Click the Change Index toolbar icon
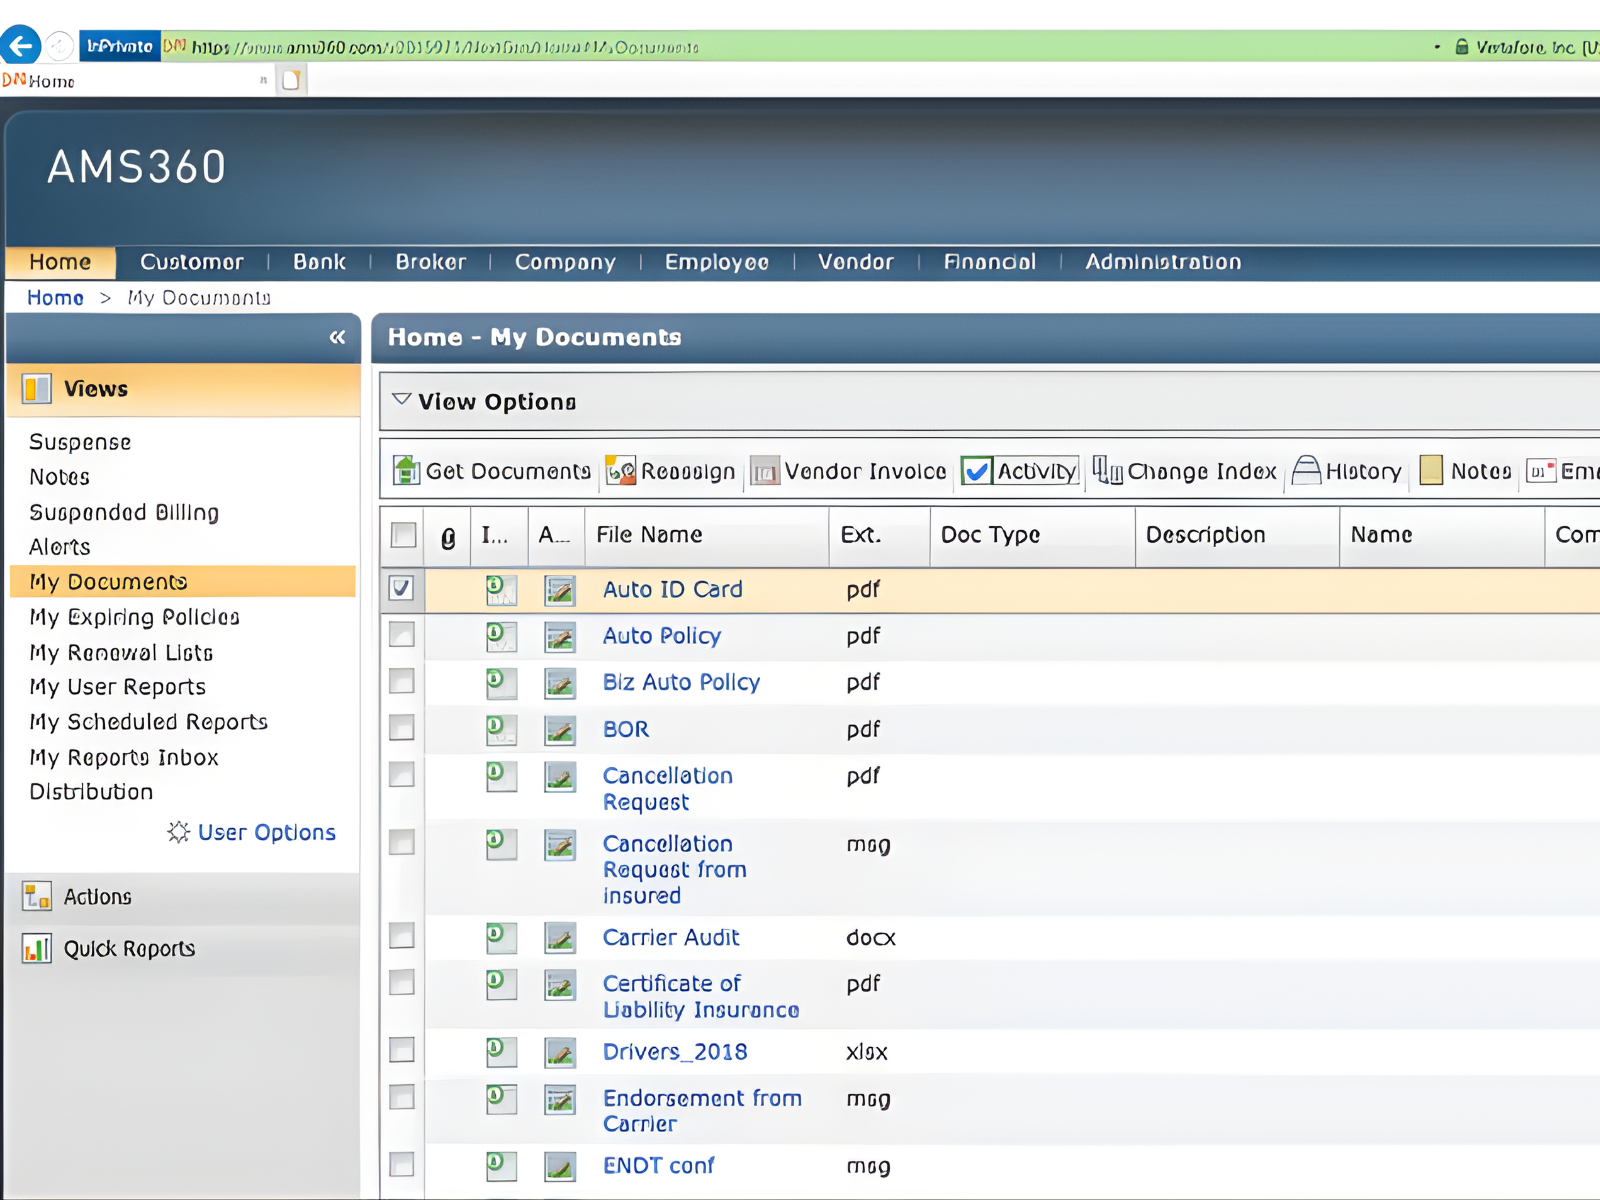 (x=1107, y=470)
